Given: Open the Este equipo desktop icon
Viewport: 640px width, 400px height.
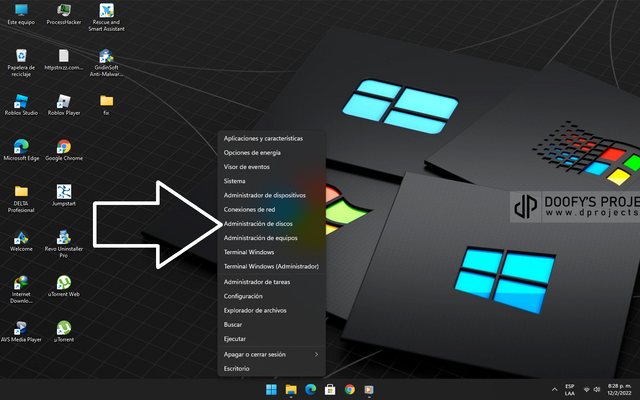Looking at the screenshot, I should coord(21,14).
